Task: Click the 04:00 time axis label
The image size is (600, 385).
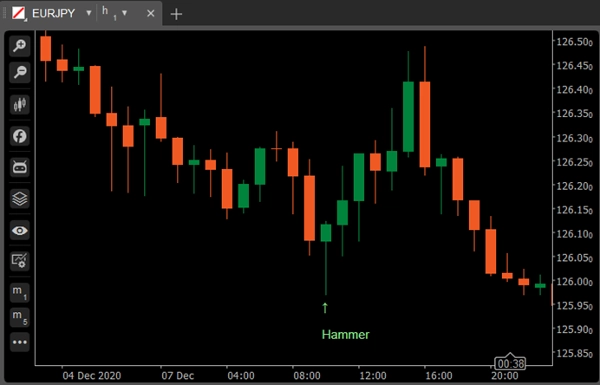Action: [241, 376]
